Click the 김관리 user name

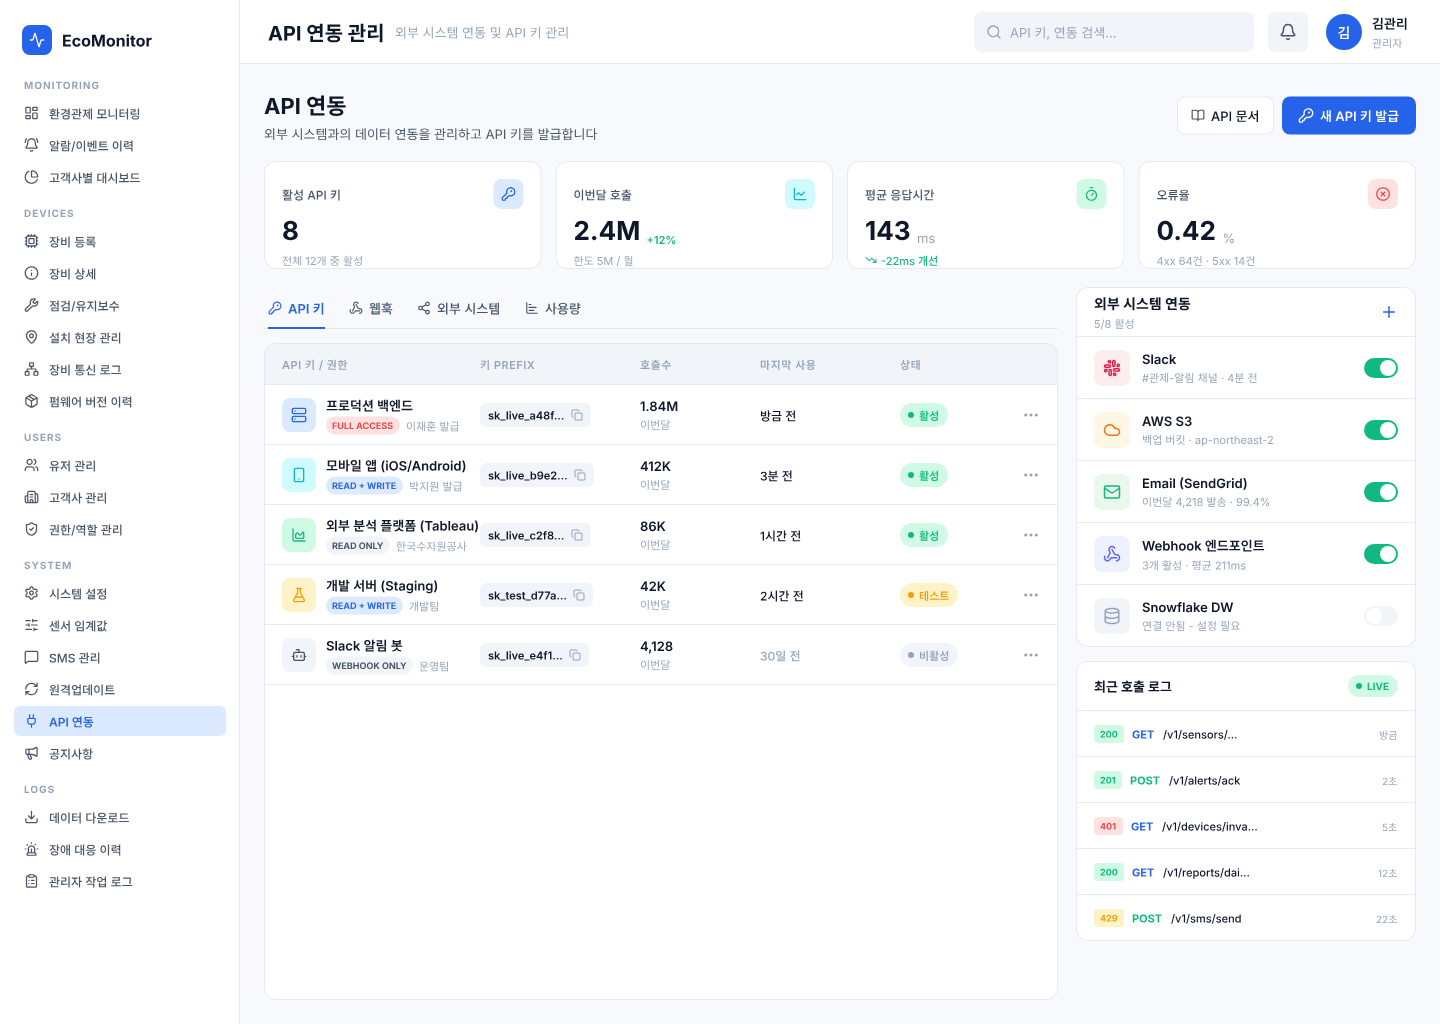tap(1389, 24)
